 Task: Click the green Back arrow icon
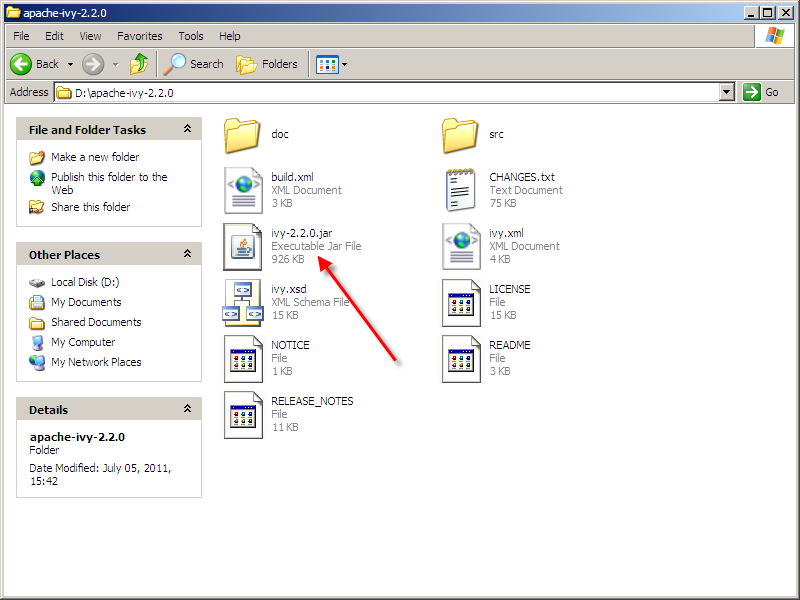click(21, 64)
